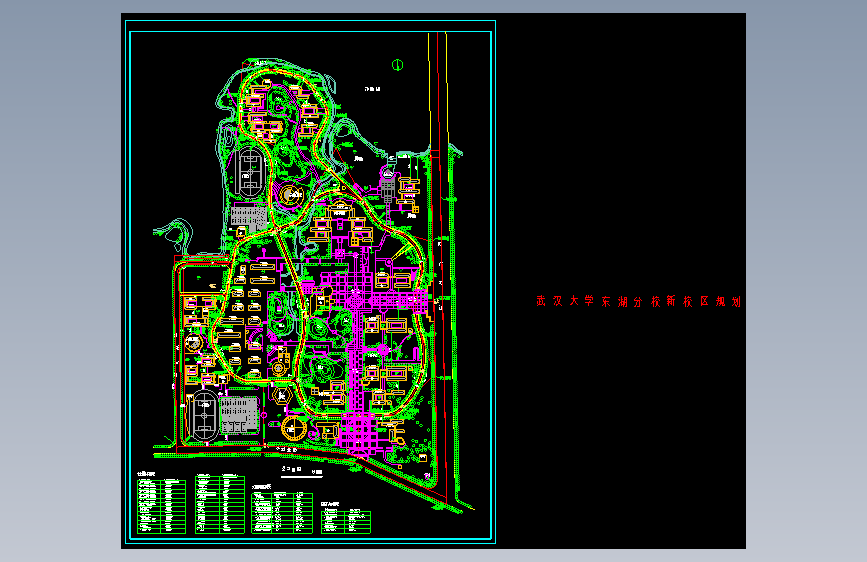Click the red title text "武汉大学东湖分校新校区规划"
The image size is (867, 562).
pos(638,301)
